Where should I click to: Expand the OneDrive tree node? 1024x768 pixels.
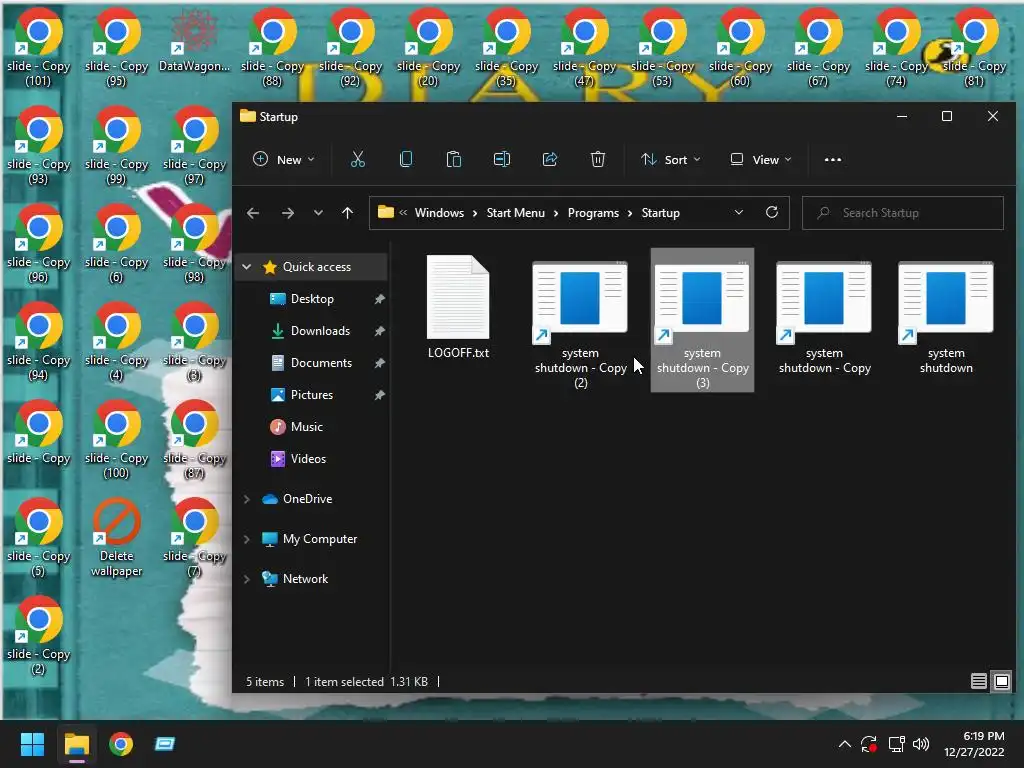247,499
